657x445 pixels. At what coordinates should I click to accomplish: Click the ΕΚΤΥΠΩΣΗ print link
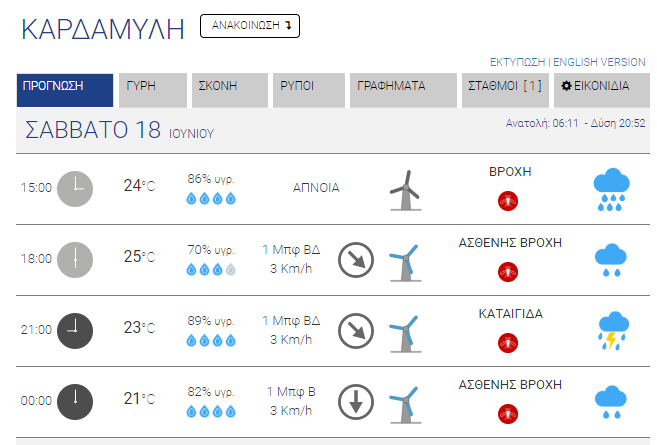[x=517, y=62]
